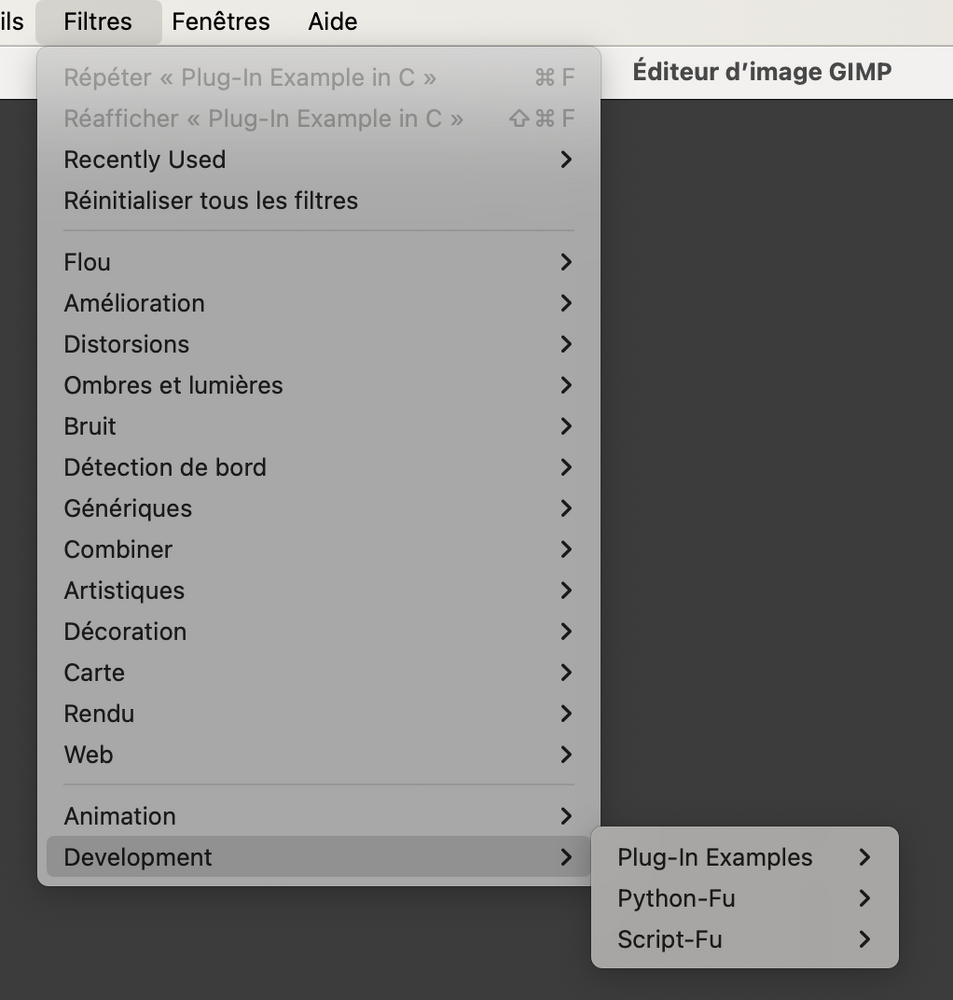This screenshot has width=953, height=1000.
Task: Select the Web filters entry
Action: [88, 754]
